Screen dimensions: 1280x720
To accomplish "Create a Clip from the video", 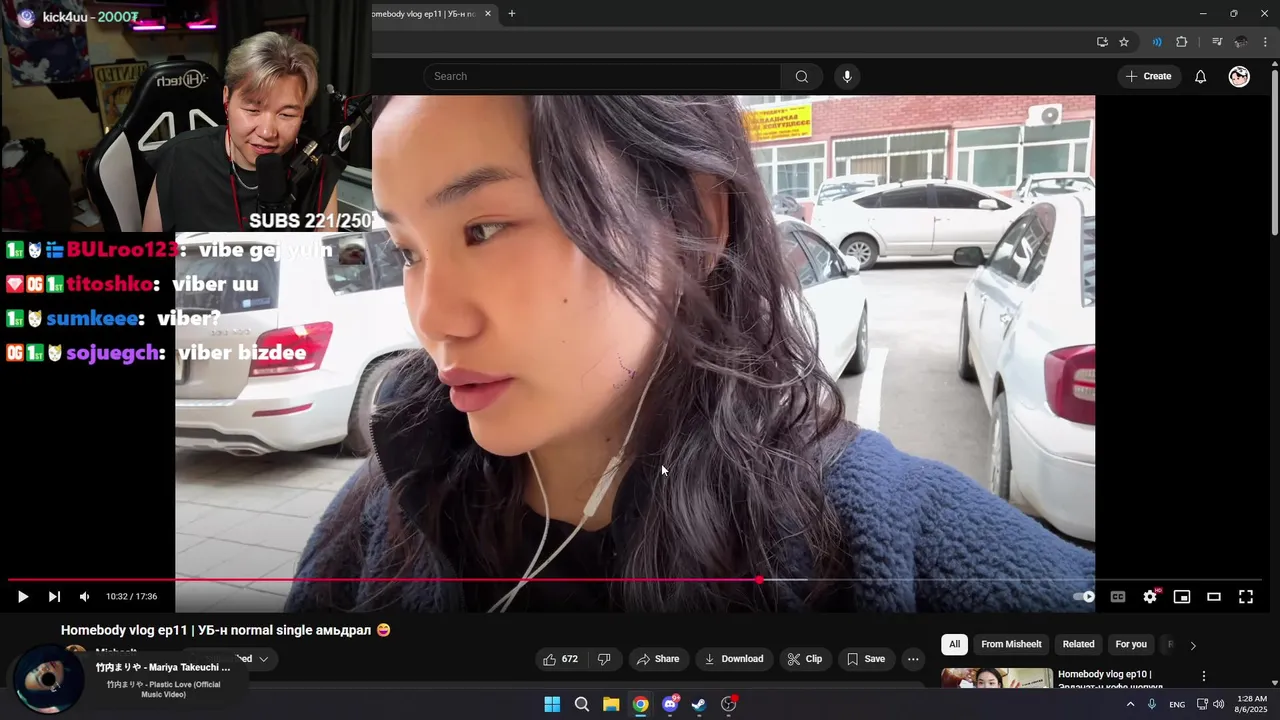I will (x=804, y=659).
